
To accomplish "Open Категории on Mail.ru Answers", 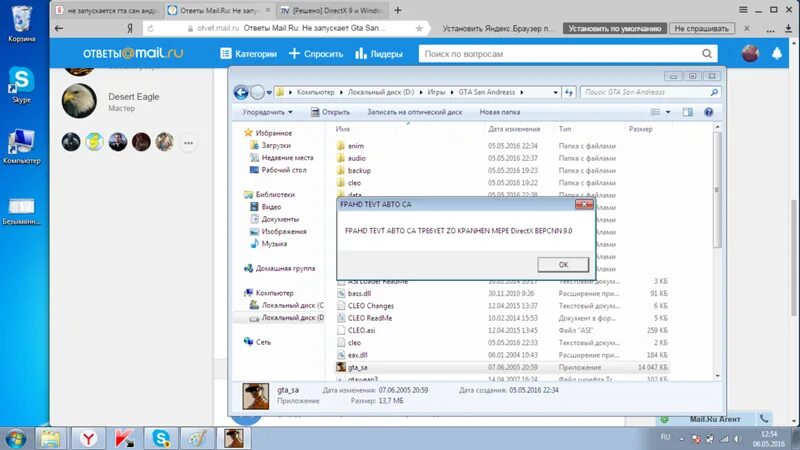I will point(248,54).
